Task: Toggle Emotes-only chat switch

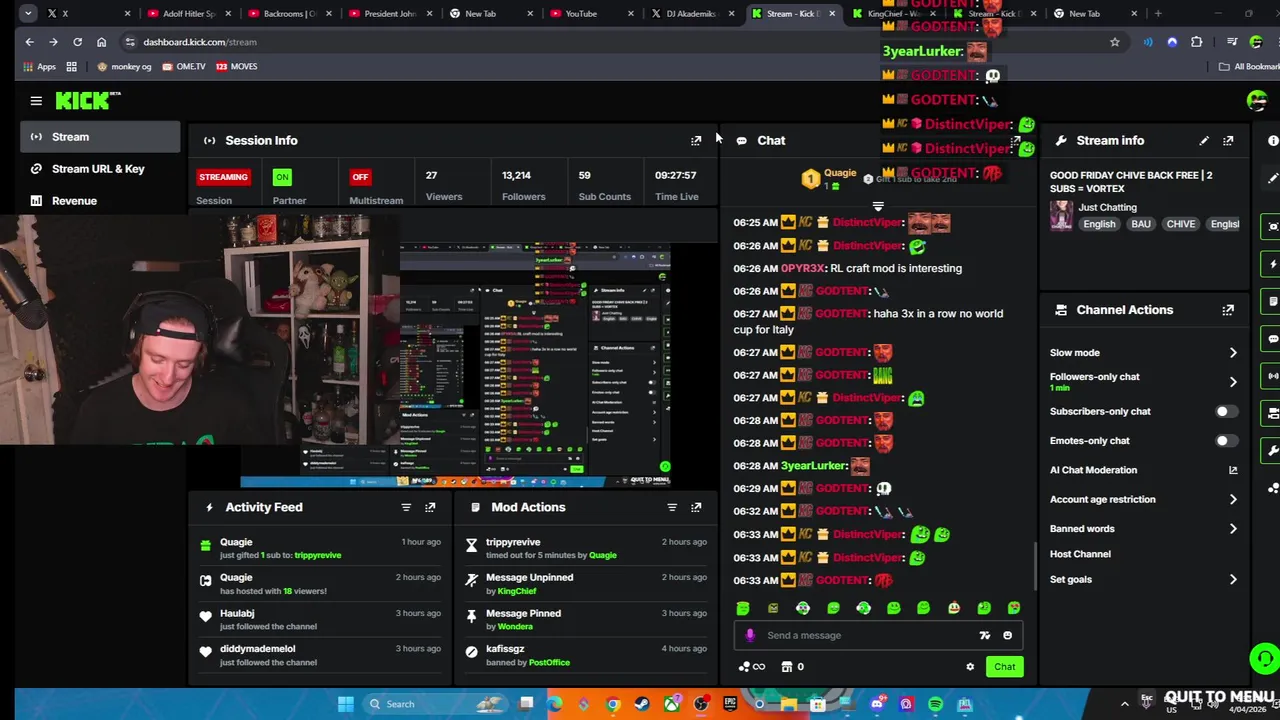Action: [x=1226, y=441]
